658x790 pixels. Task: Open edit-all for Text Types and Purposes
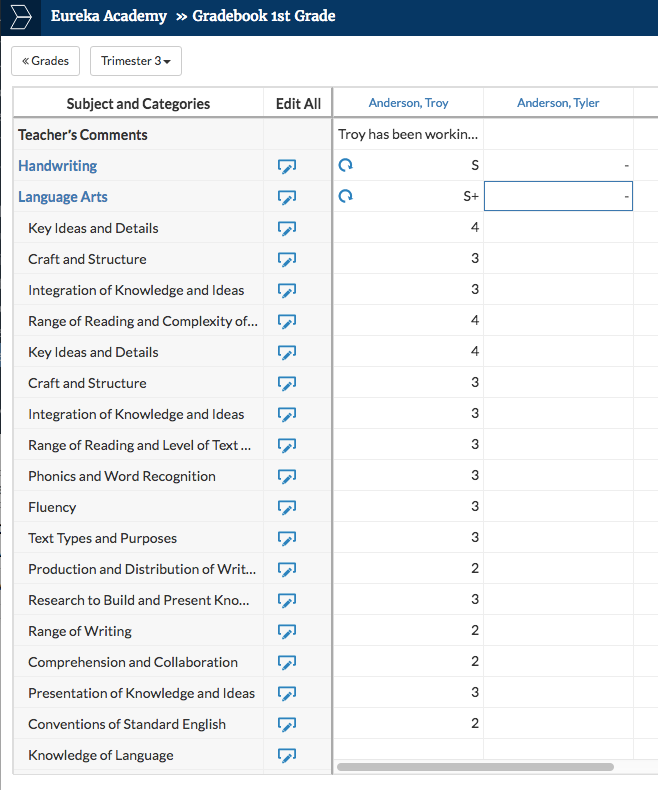(x=287, y=539)
